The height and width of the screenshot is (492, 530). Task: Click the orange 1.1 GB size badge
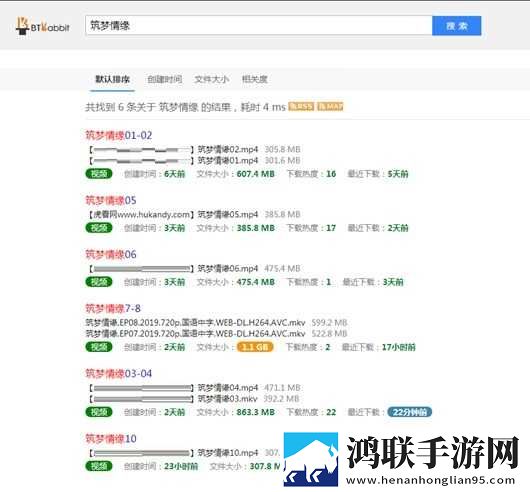tap(255, 347)
